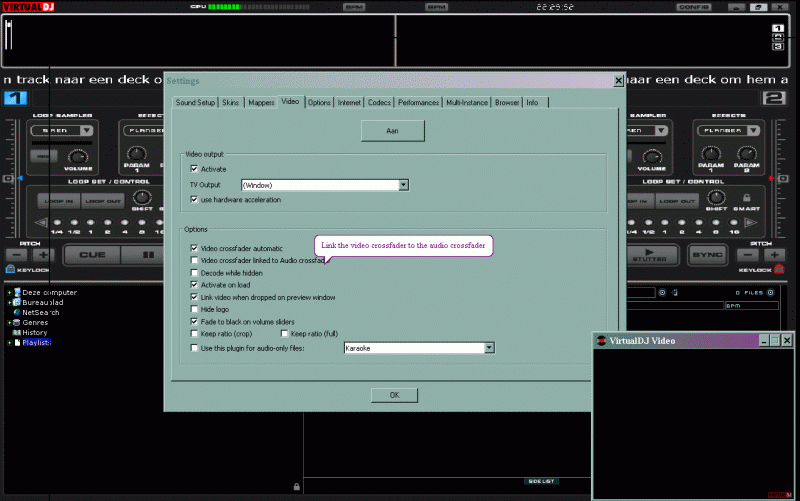
Task: Click NetSearch globe icon in browser tree
Action: click(x=17, y=312)
